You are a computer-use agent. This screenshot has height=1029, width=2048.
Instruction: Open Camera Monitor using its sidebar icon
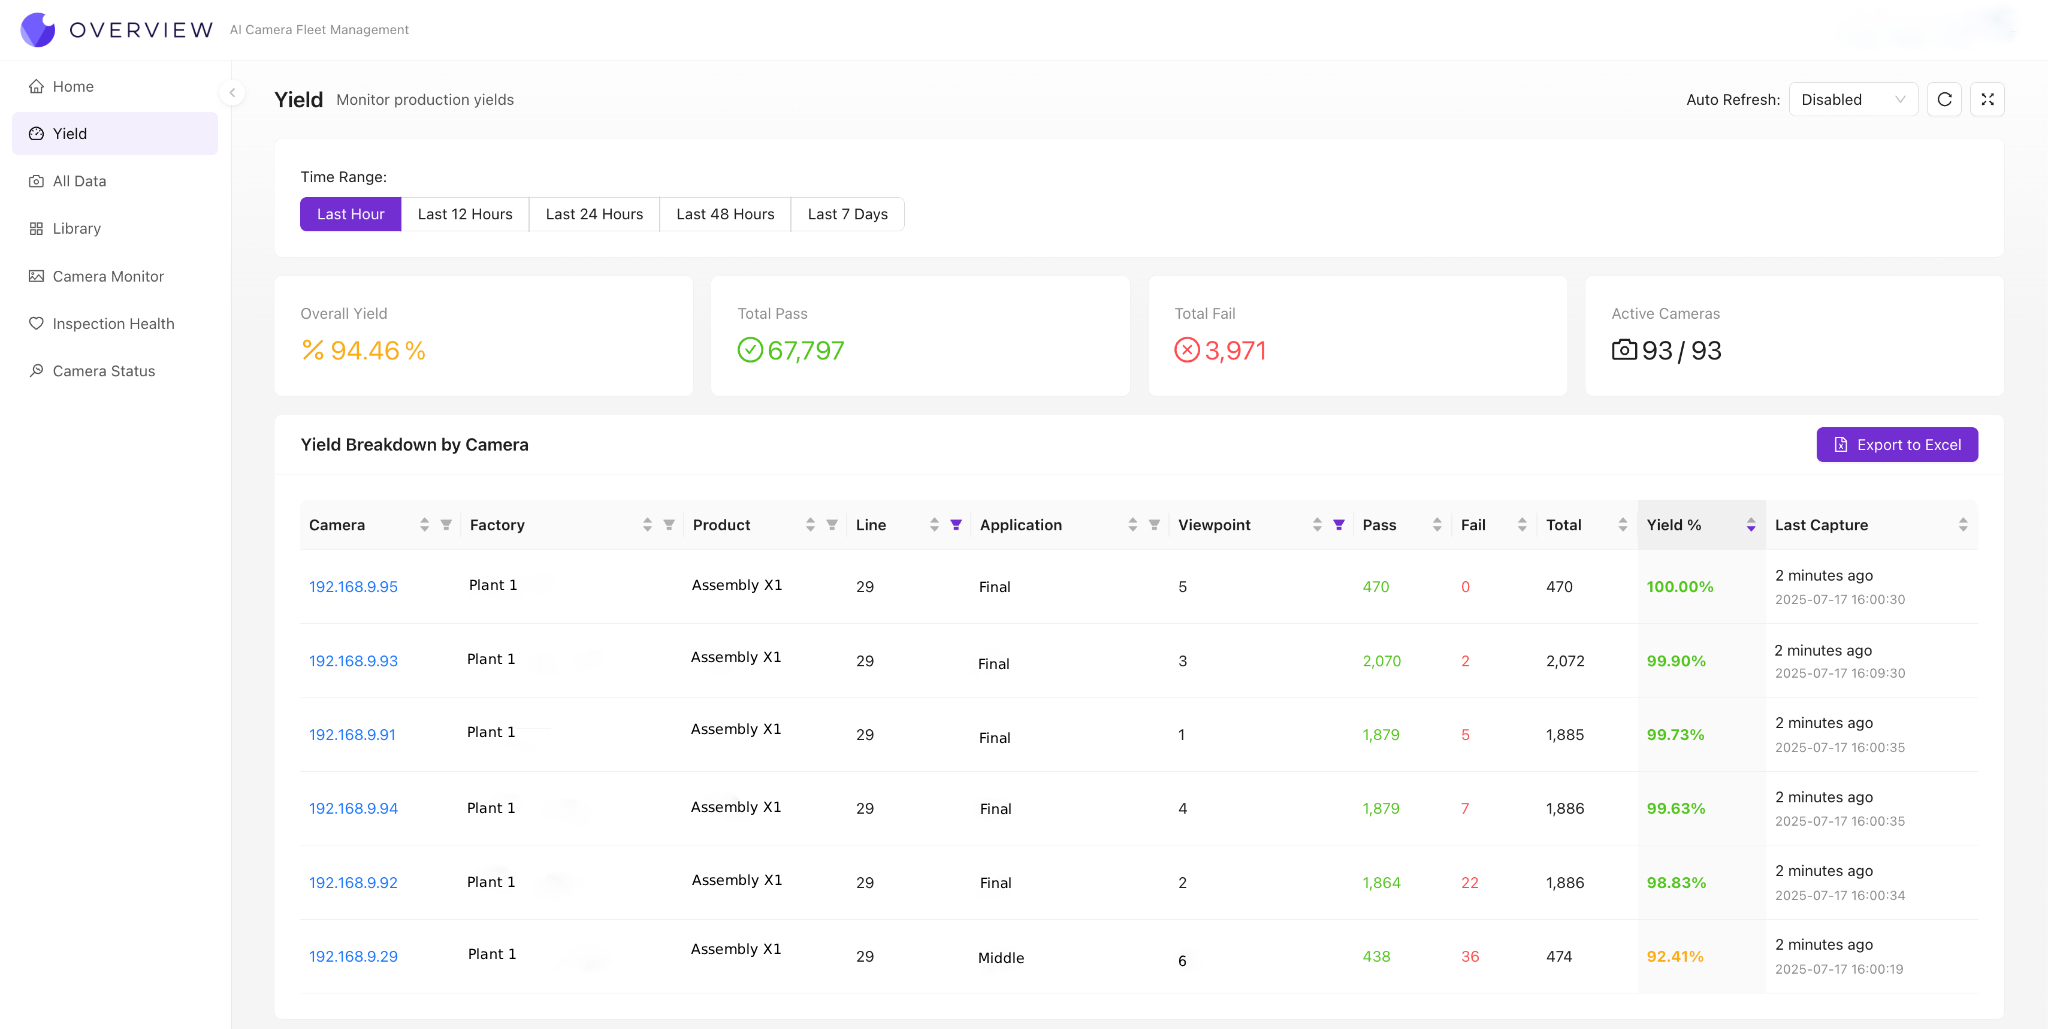point(36,276)
